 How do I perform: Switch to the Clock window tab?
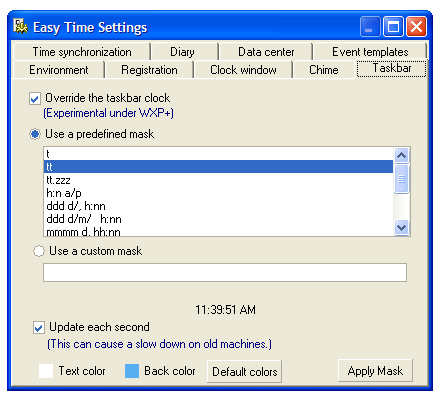[x=243, y=70]
